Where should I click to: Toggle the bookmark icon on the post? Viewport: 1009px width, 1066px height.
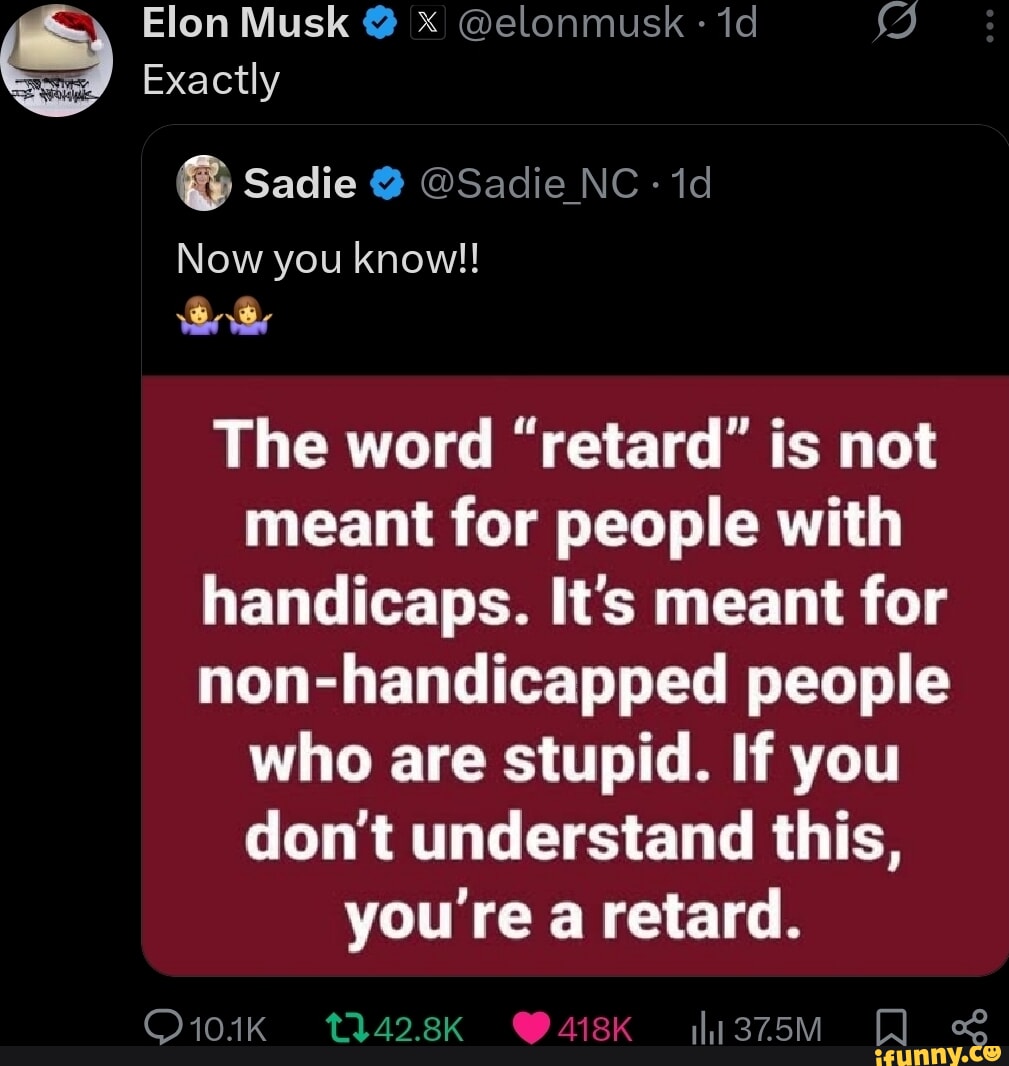point(891,1026)
